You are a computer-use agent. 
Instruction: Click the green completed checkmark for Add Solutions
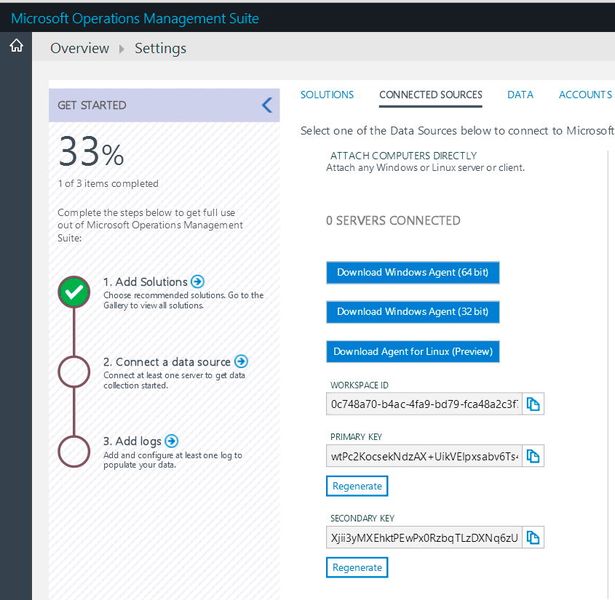74,292
